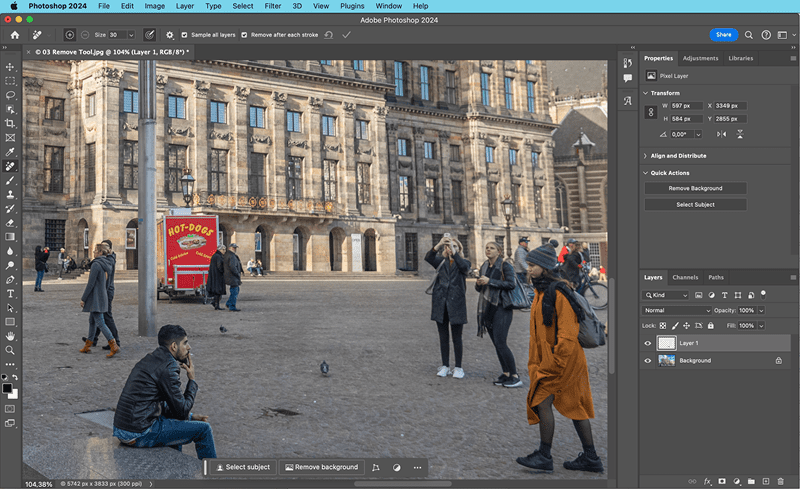Screen dimensions: 800x489
Task: Hide Layer 1 using its eye icon
Action: [x=648, y=344]
